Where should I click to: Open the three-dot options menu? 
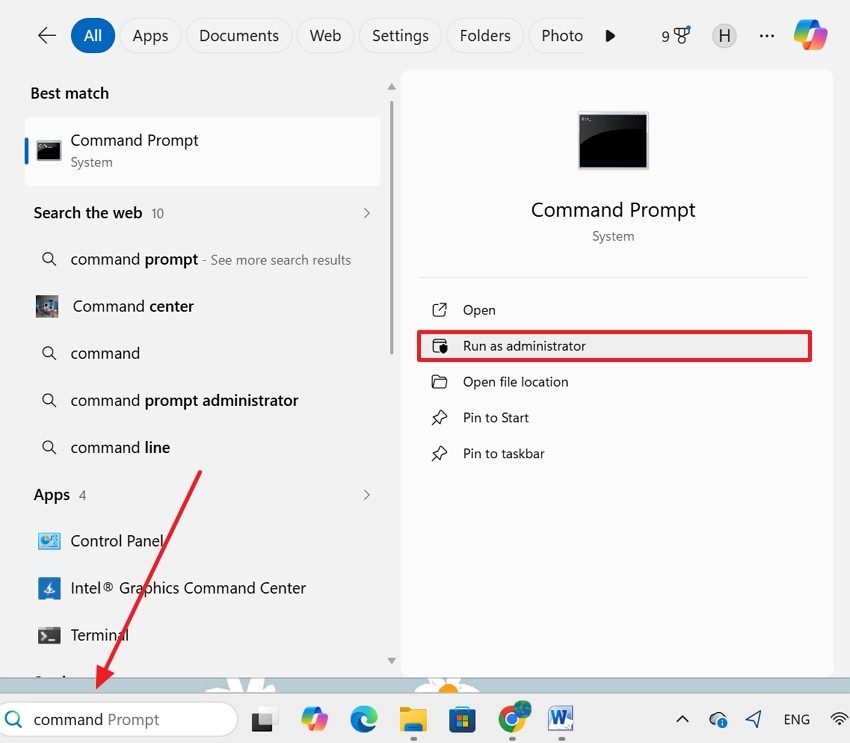pyautogui.click(x=767, y=36)
